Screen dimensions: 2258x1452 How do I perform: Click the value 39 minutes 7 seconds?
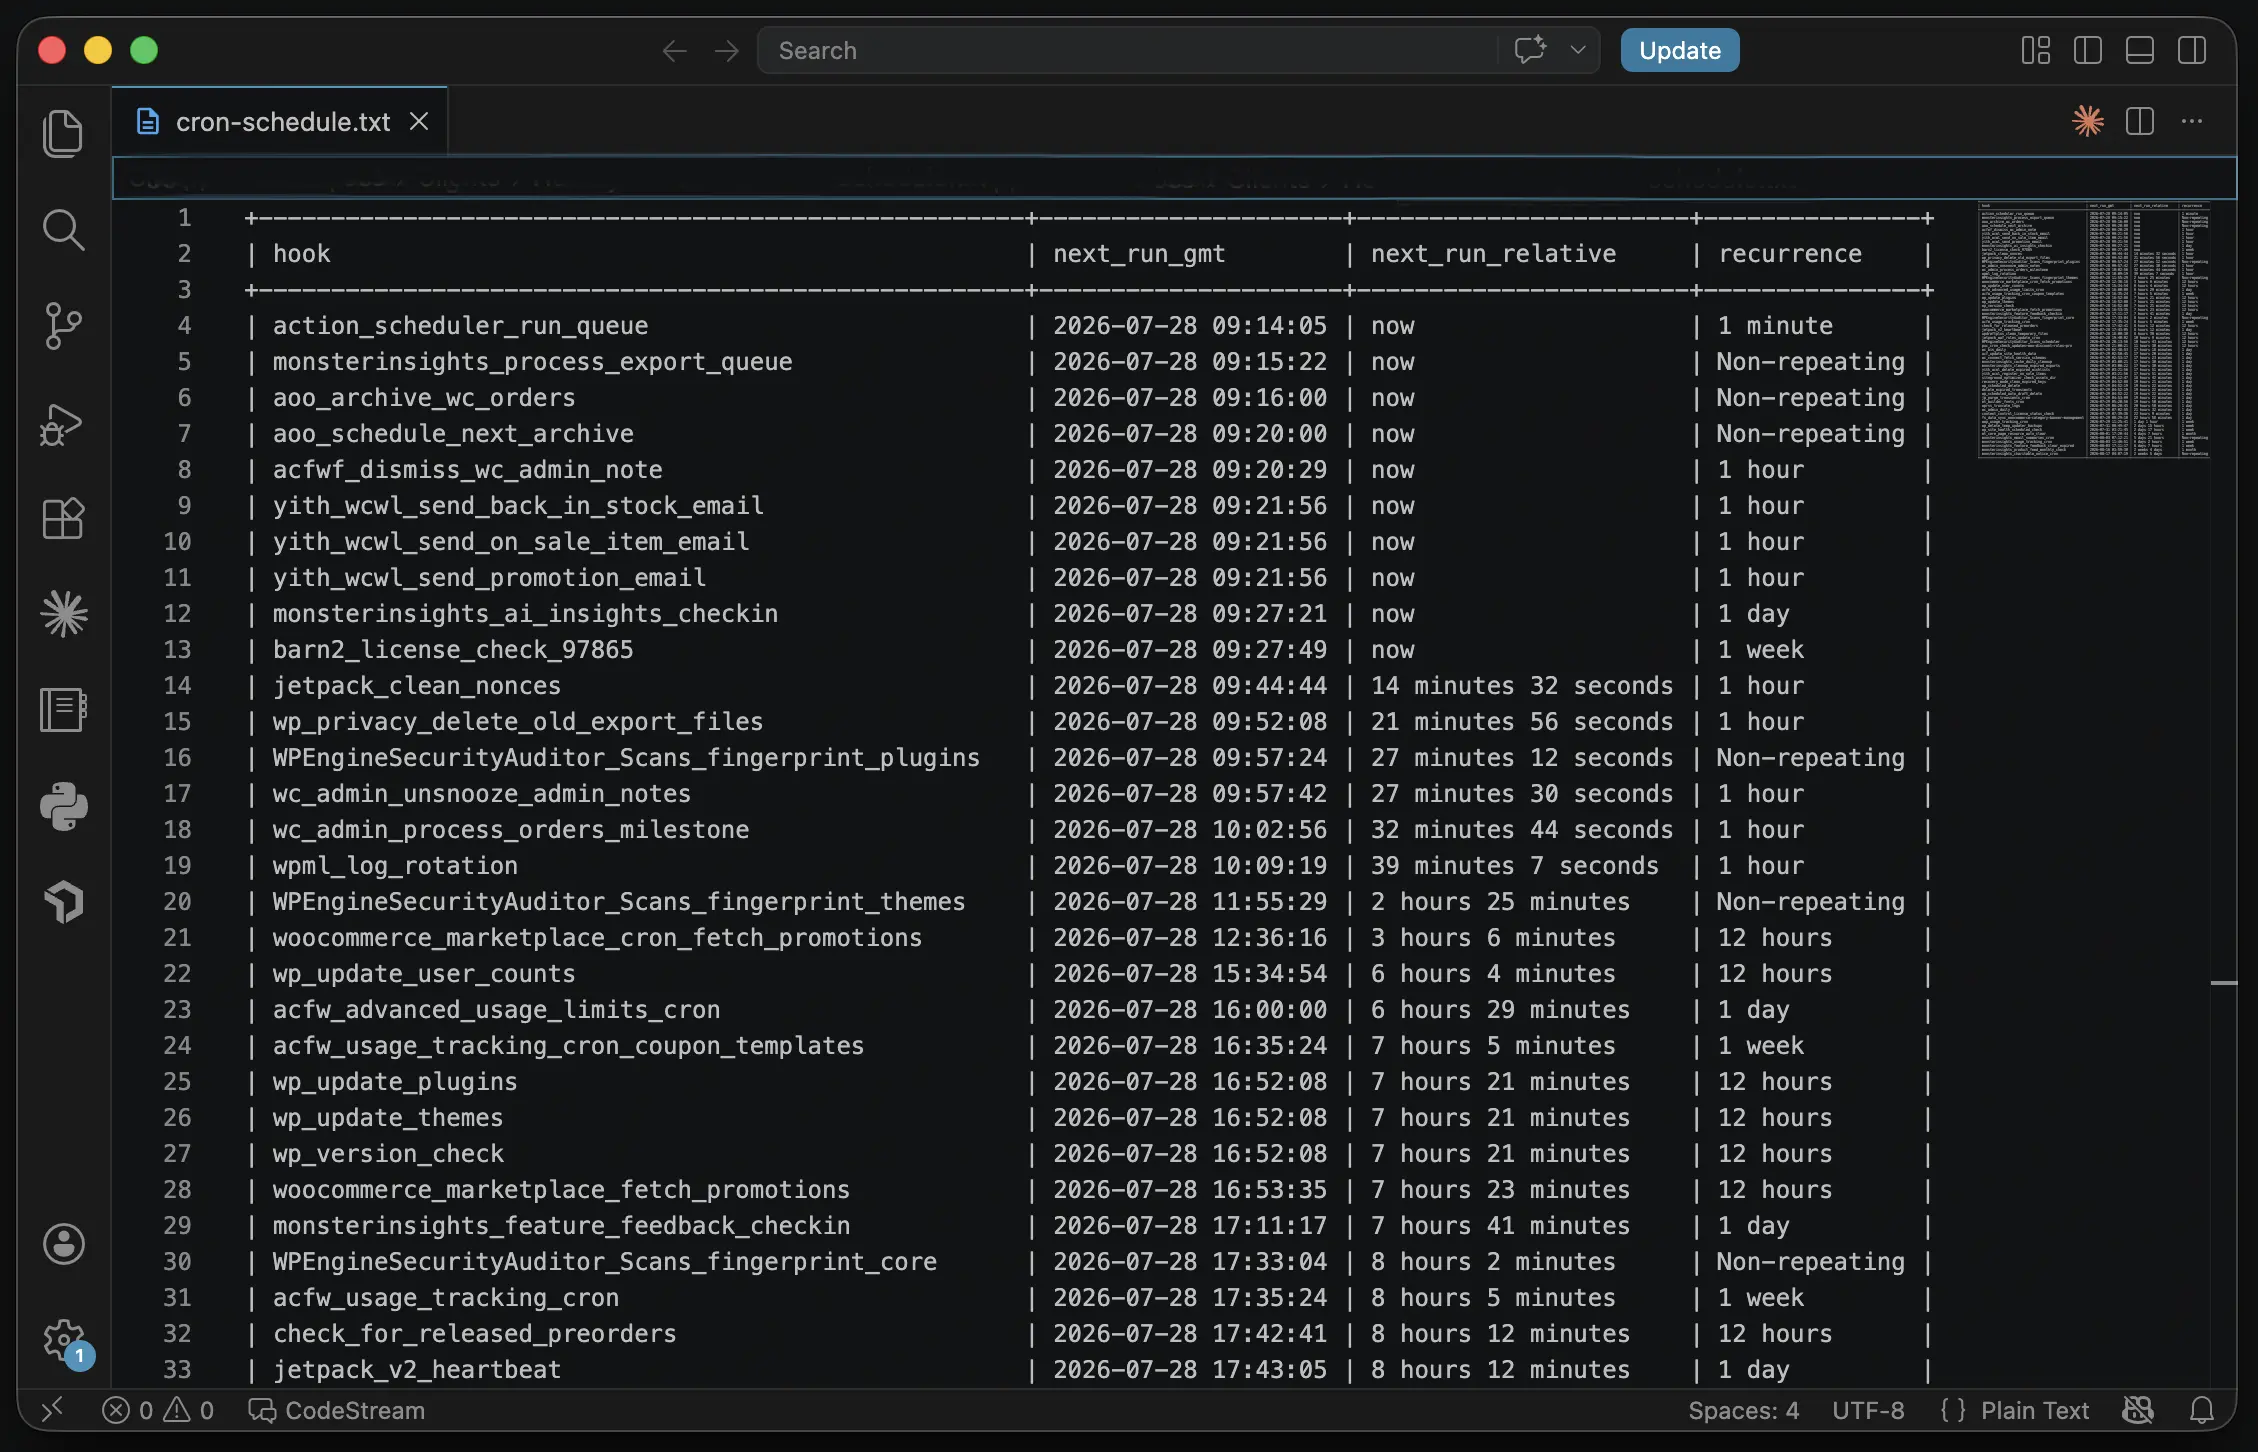click(1514, 866)
